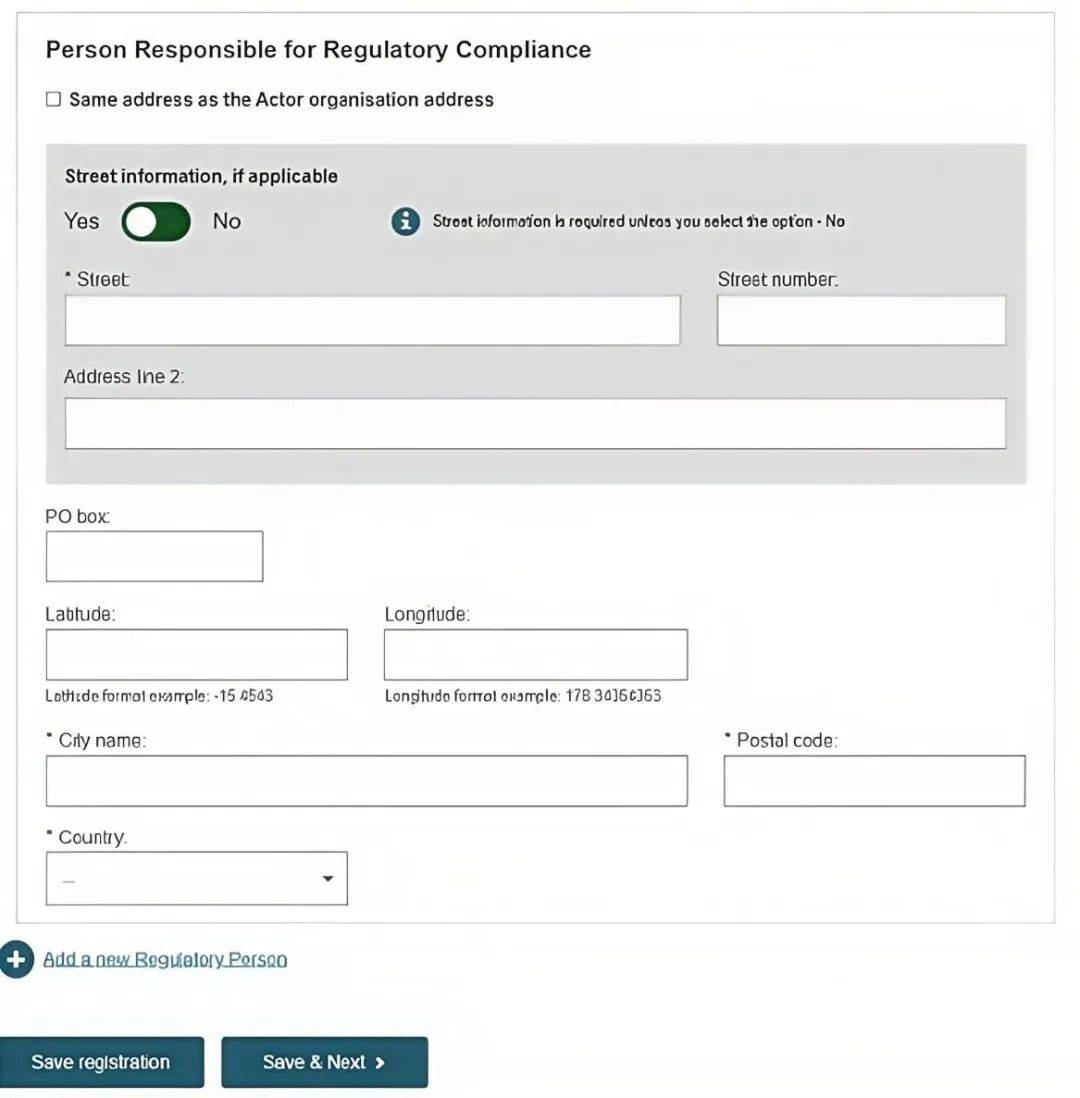Screen dimensions: 1080x1098
Task: Select the No option beside the street toggle
Action: (x=227, y=221)
